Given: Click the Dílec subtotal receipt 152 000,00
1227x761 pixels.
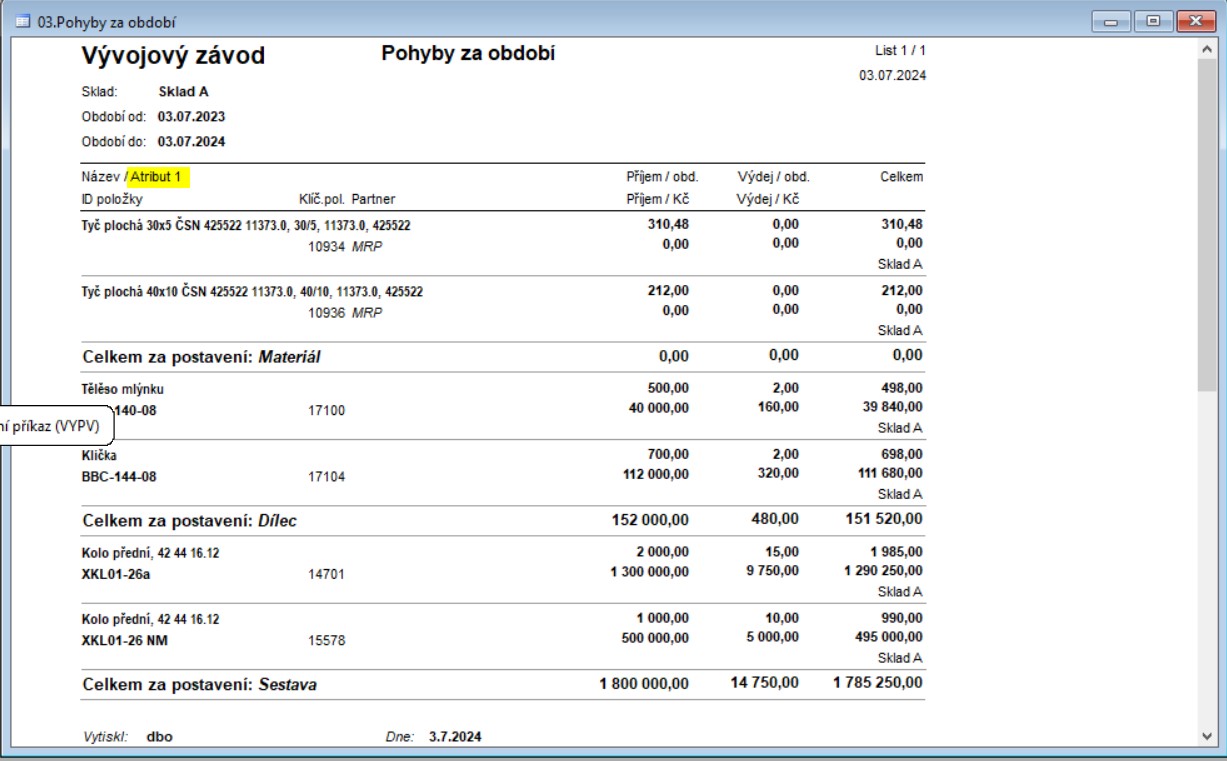Looking at the screenshot, I should click(650, 519).
